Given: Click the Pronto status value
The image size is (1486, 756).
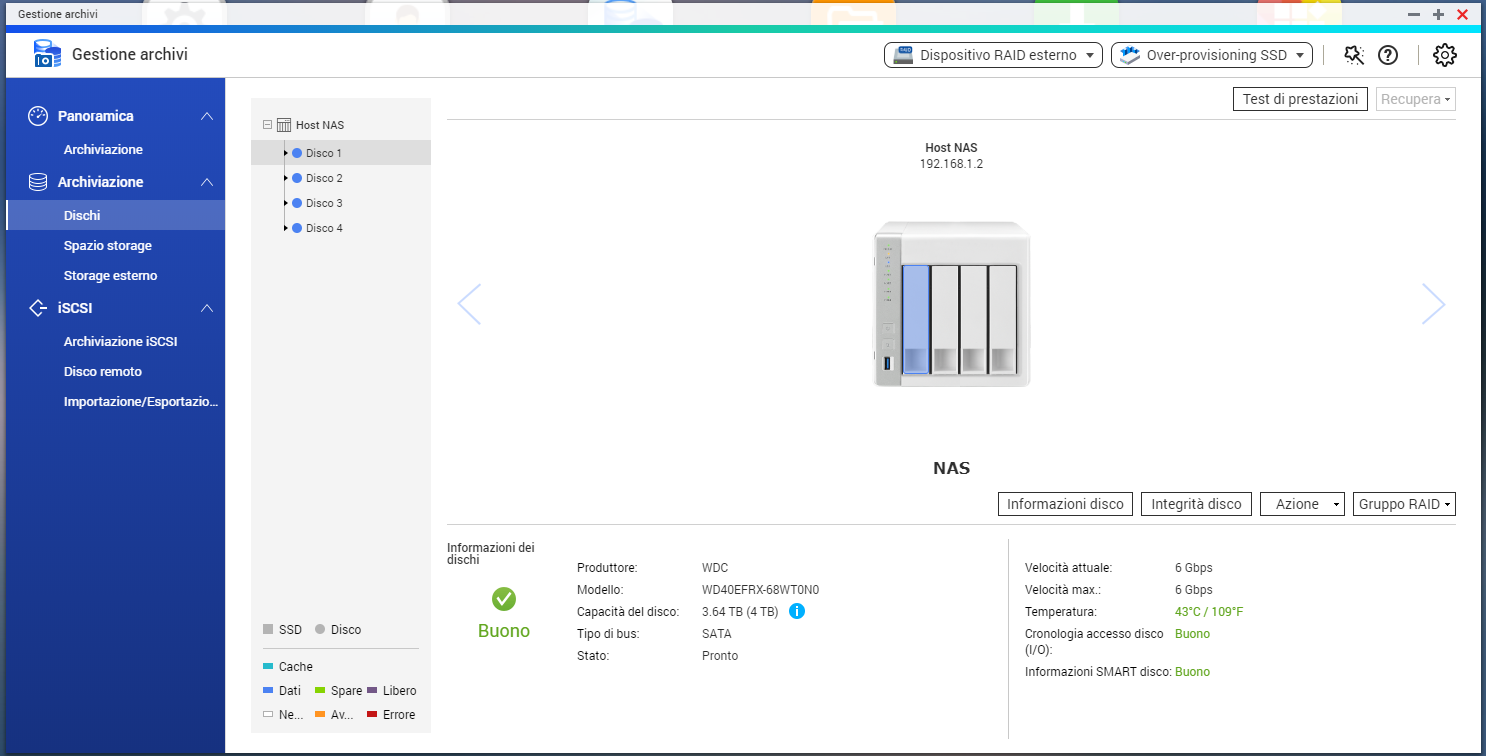Looking at the screenshot, I should 720,656.
